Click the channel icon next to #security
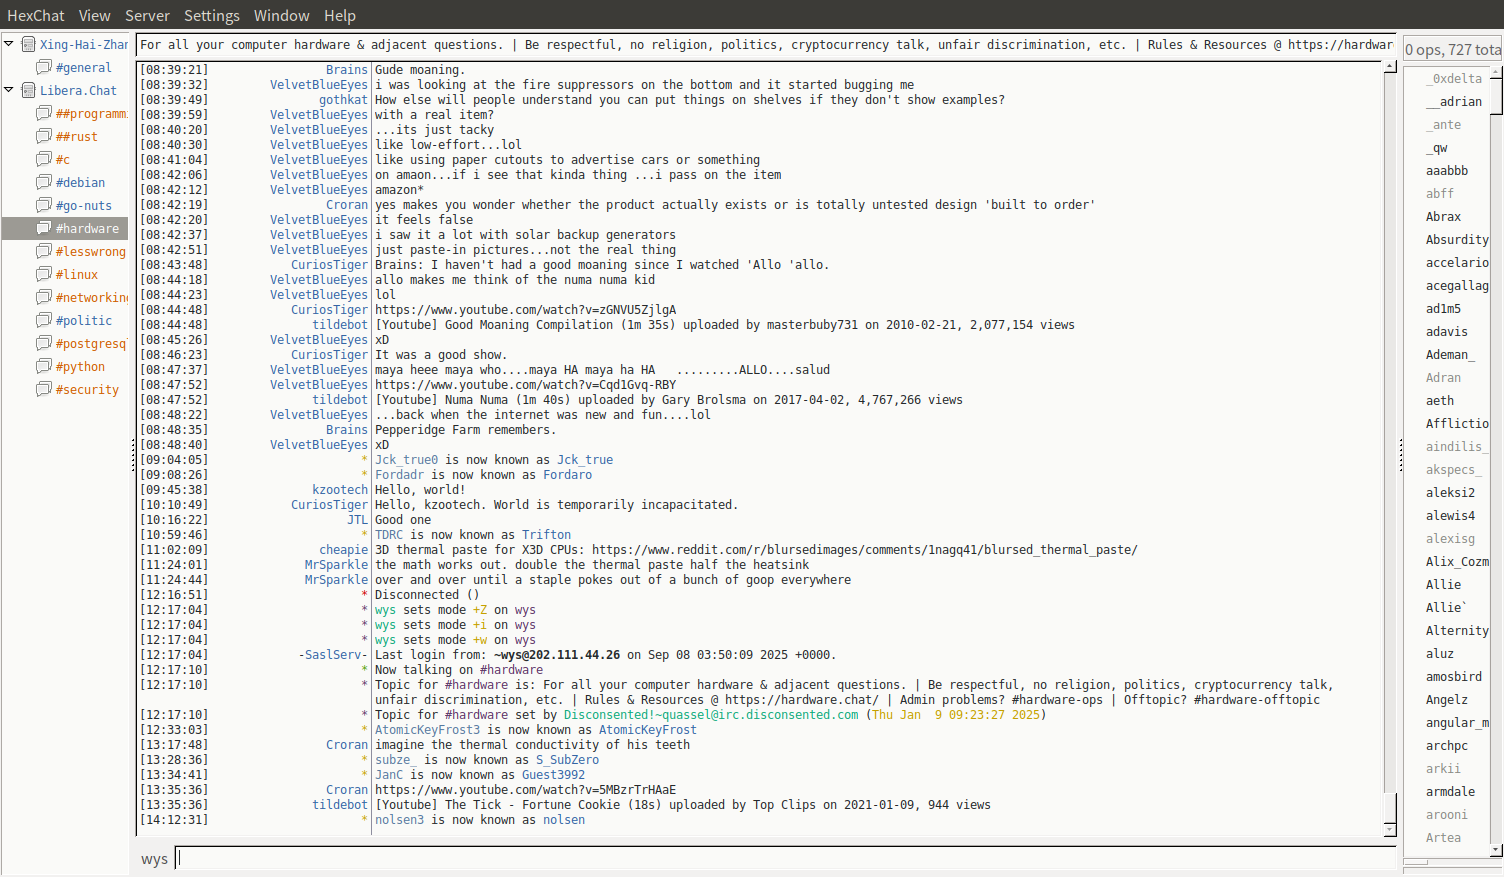 [x=44, y=389]
